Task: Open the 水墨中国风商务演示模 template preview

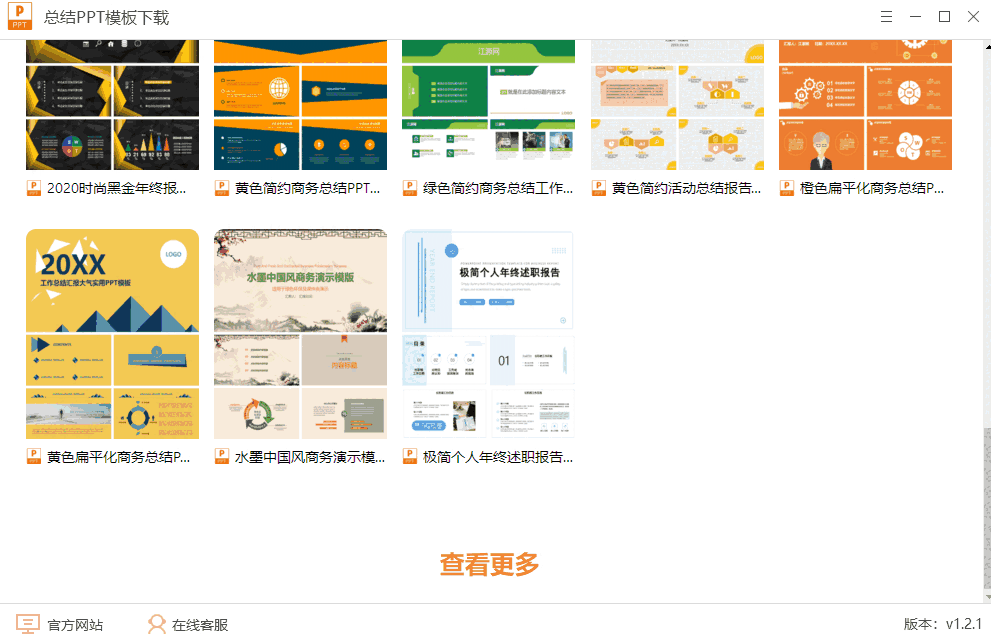Action: click(300, 336)
